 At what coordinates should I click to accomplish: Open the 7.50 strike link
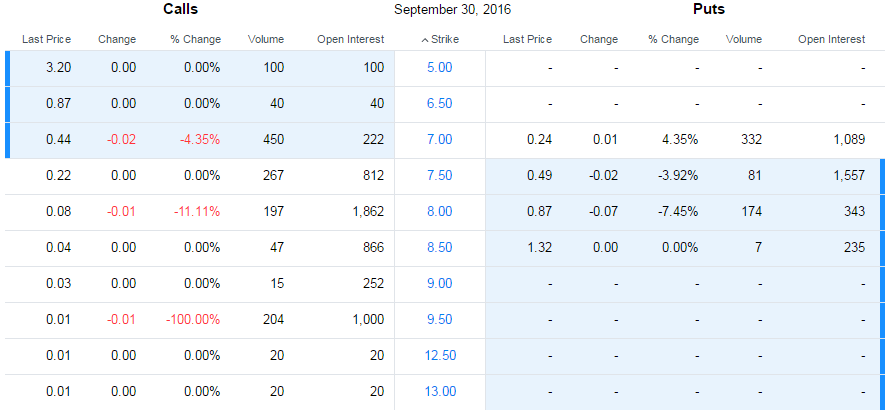click(440, 176)
